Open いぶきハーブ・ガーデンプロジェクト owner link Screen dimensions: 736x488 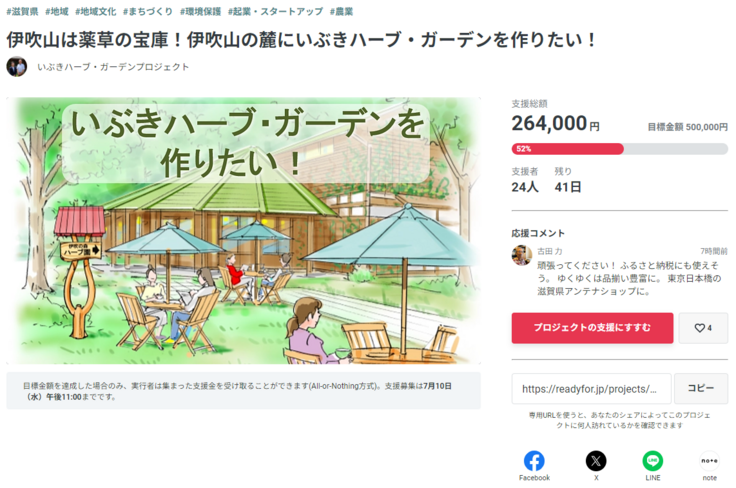[113, 67]
